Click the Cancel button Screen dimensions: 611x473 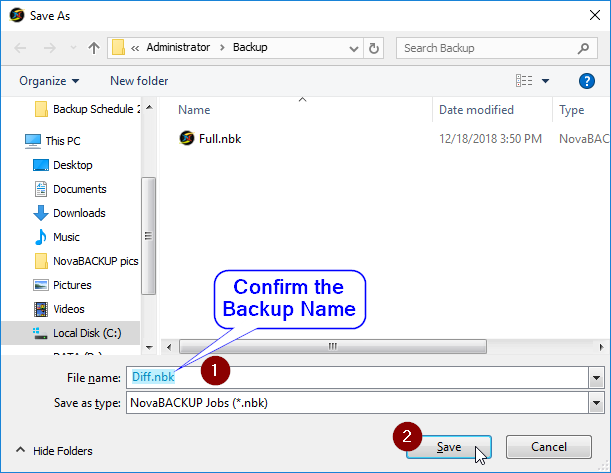point(549,447)
